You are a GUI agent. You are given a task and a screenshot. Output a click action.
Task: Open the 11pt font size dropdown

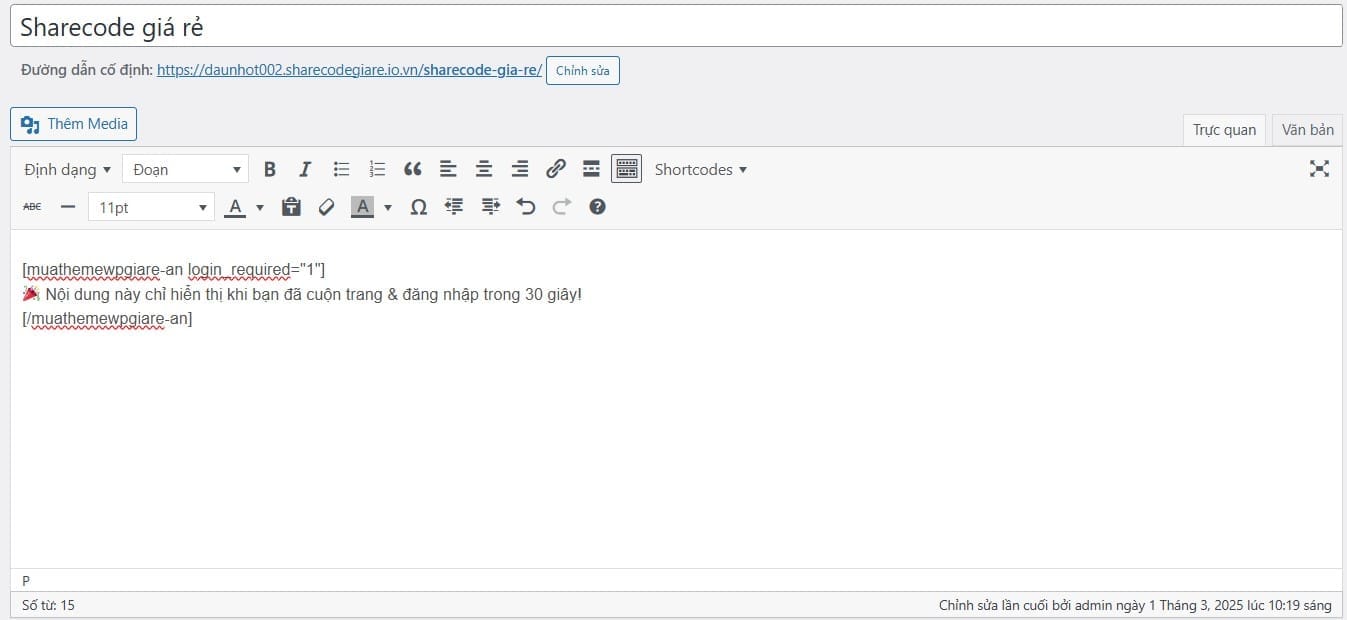click(x=151, y=207)
